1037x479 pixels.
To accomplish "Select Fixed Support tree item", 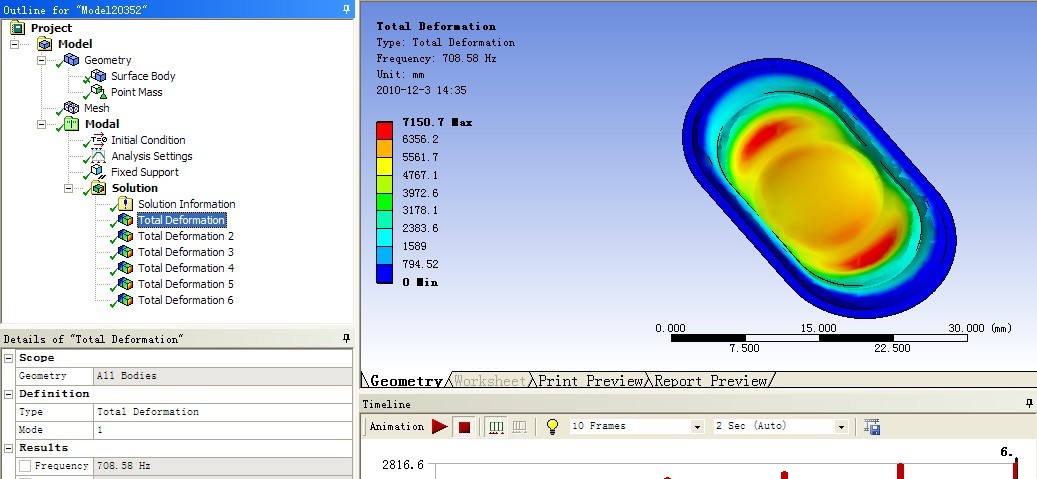I will (x=145, y=172).
